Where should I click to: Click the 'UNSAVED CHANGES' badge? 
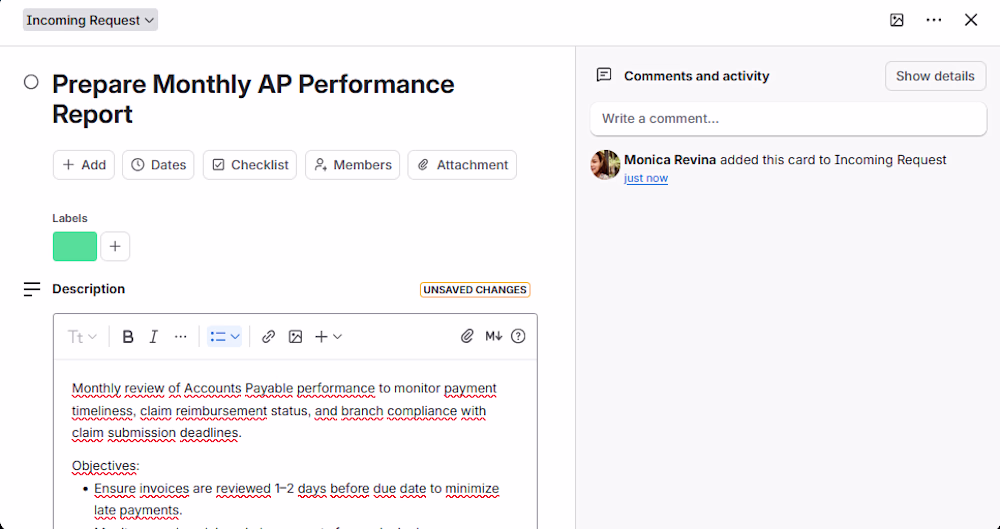(x=475, y=290)
